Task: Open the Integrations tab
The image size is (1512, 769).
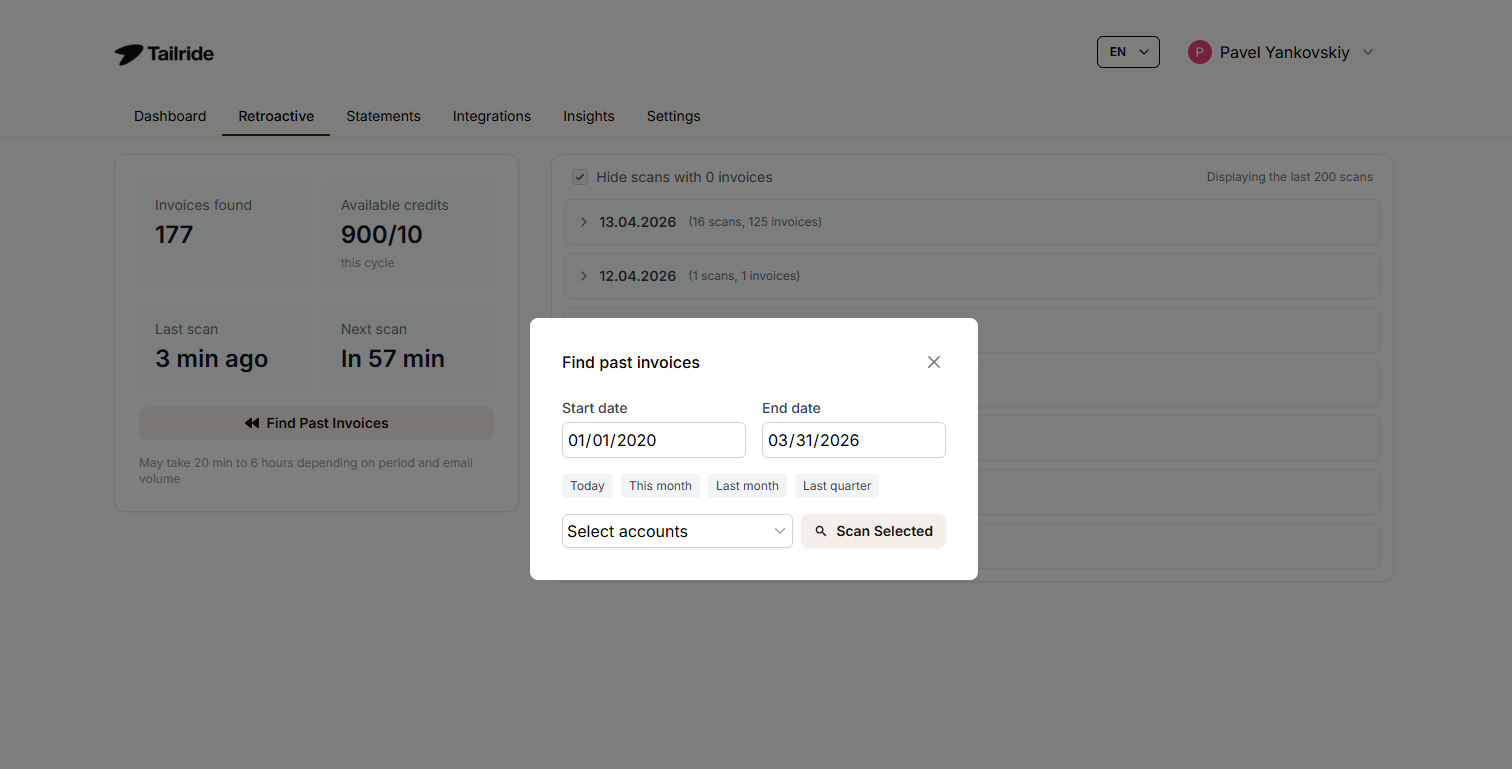Action: [491, 116]
